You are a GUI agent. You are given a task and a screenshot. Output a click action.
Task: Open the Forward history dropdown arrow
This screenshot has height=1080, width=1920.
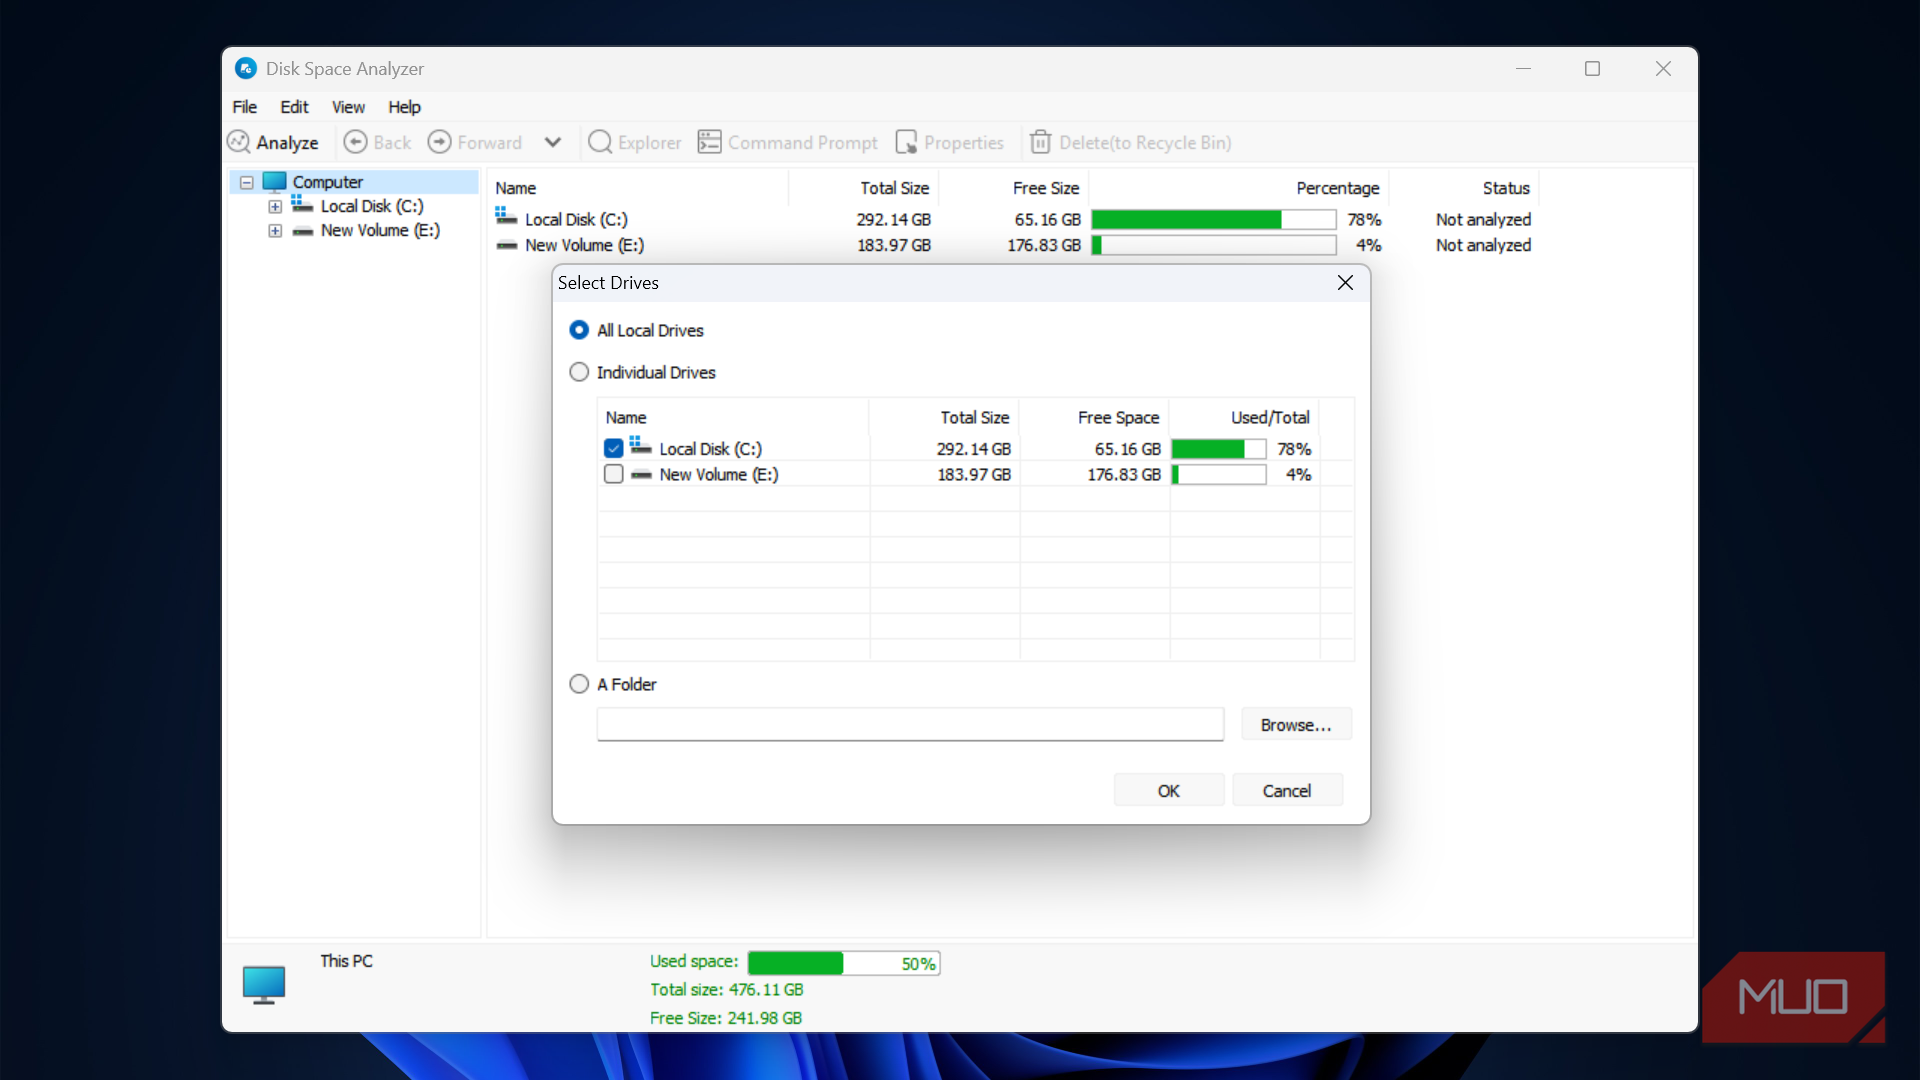coord(553,142)
